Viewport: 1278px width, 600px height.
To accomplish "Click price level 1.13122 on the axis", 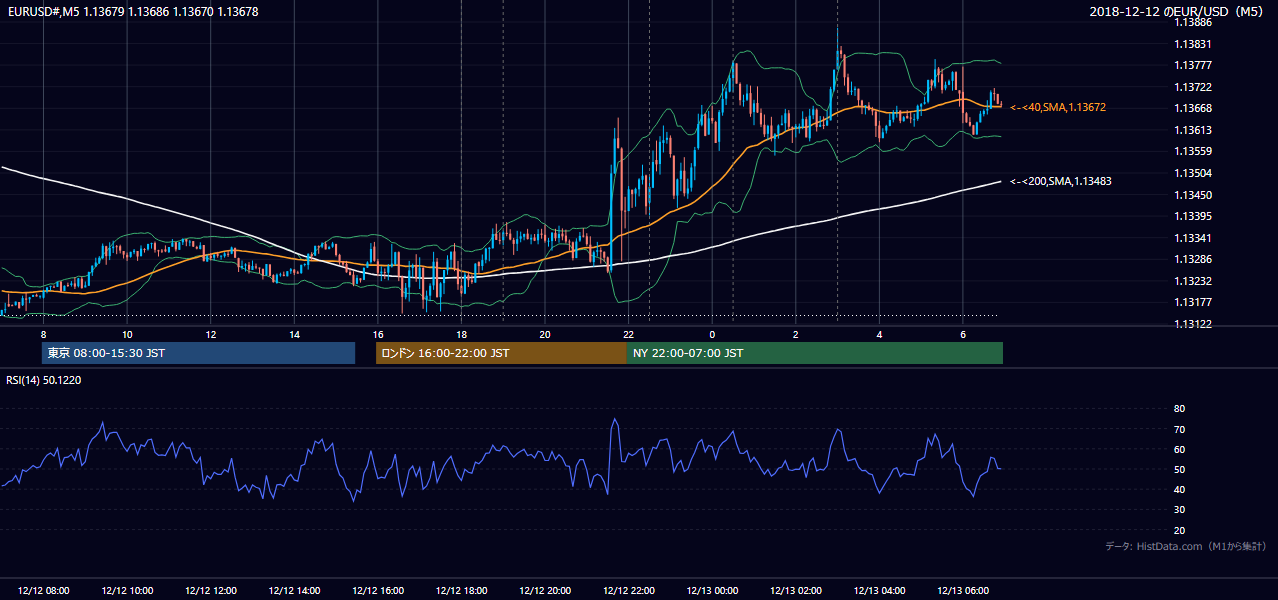I will pos(1194,324).
